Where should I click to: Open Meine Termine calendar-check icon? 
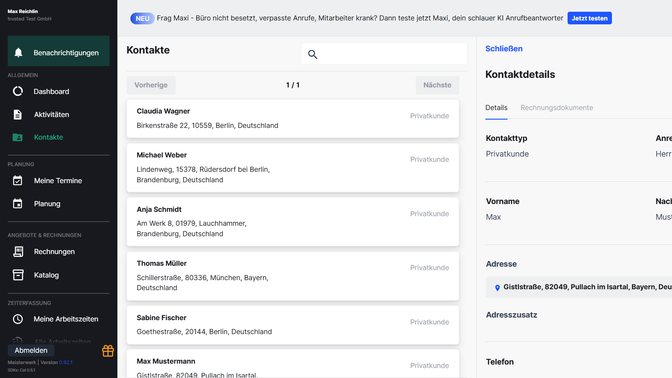18,180
